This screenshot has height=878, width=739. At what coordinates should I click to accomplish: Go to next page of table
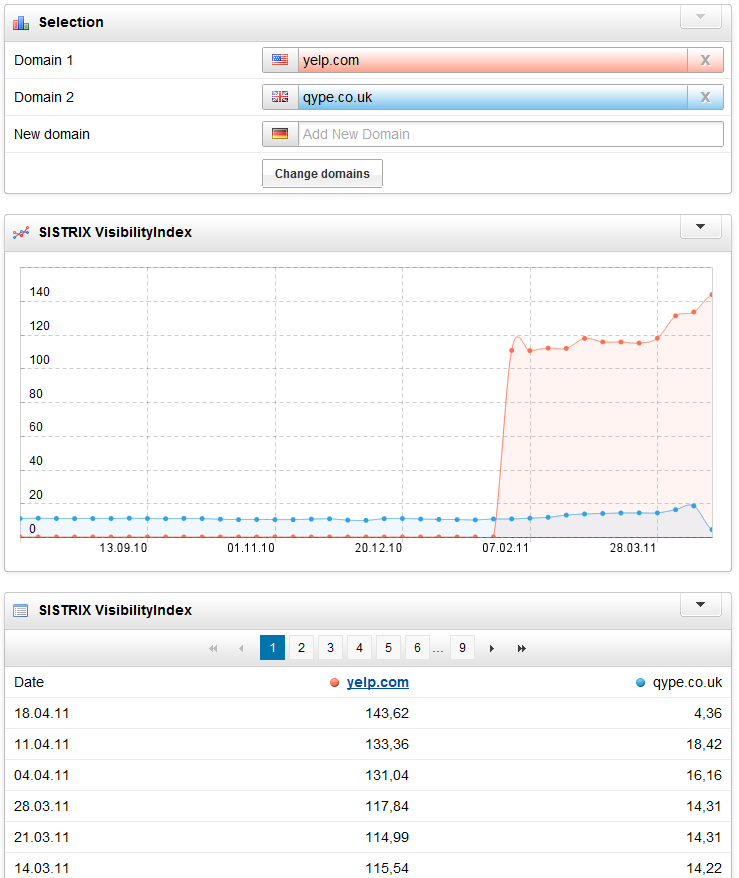(491, 648)
